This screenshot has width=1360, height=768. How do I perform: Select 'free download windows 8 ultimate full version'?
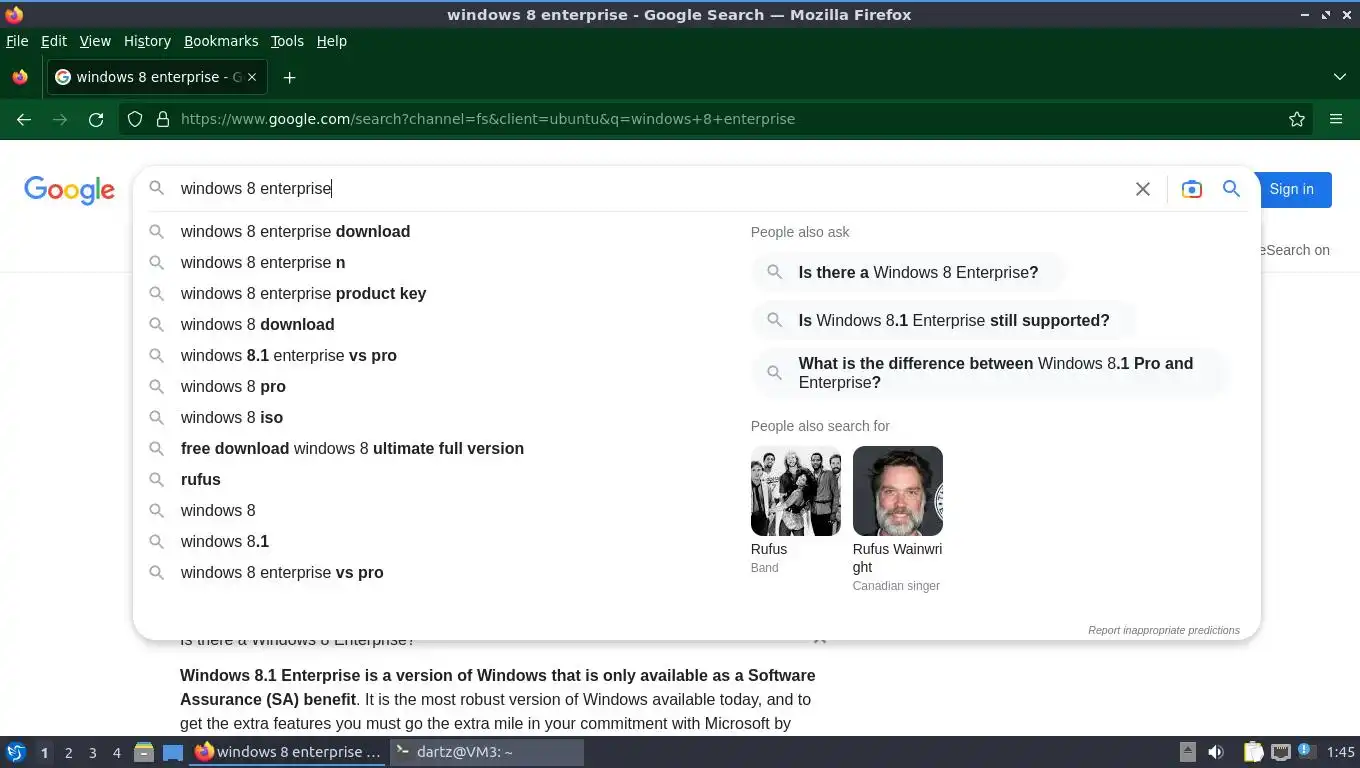coord(352,448)
